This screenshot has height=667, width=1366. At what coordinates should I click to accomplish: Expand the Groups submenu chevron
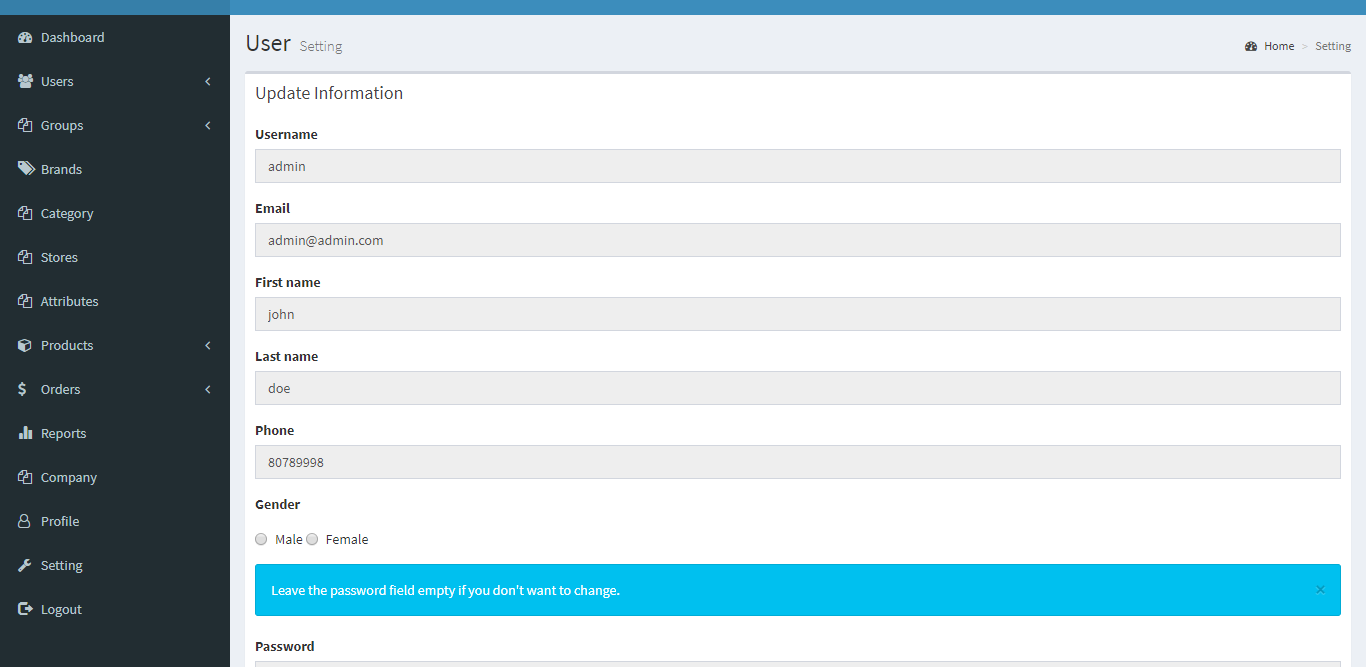click(x=208, y=125)
